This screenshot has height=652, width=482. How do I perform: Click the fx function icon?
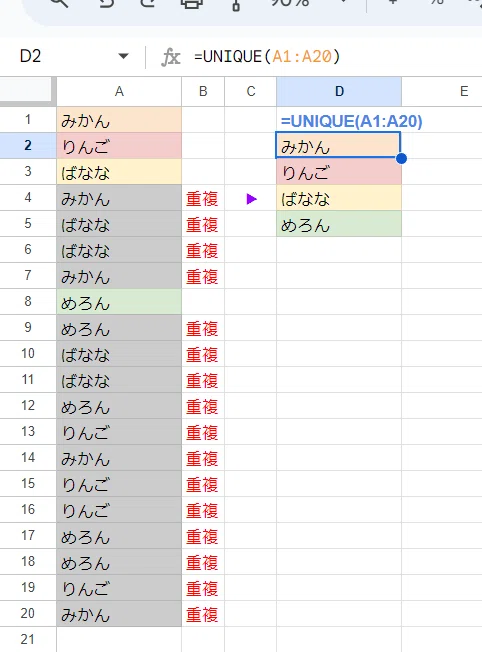point(171,57)
